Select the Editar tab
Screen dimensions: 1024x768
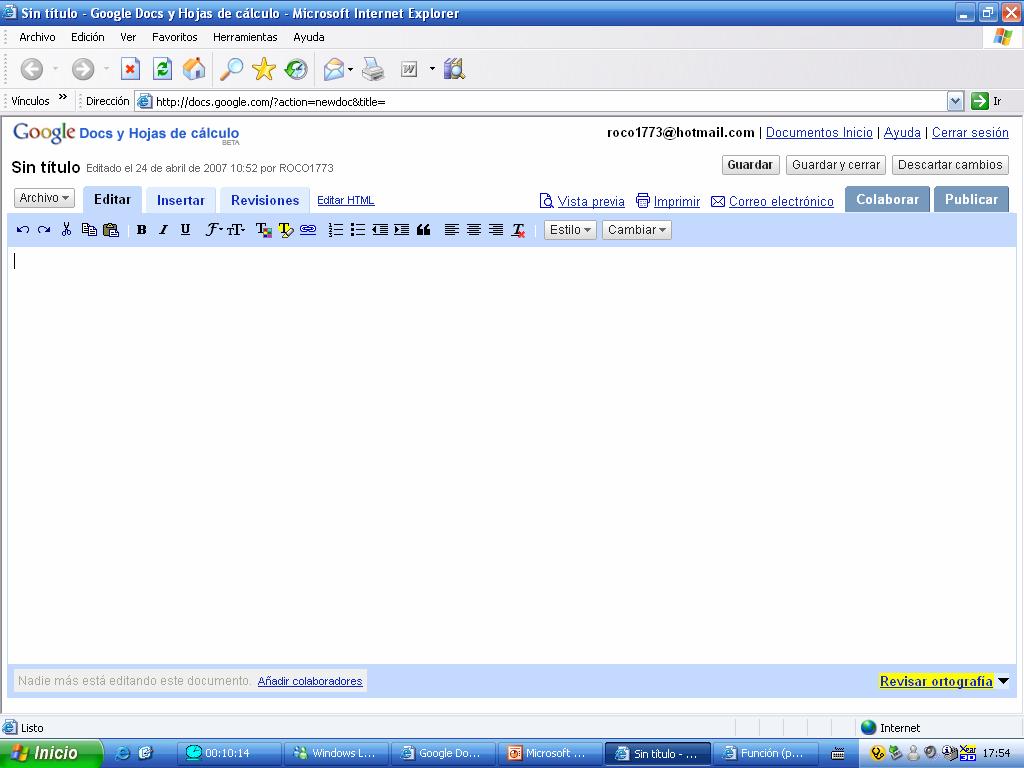pos(112,200)
